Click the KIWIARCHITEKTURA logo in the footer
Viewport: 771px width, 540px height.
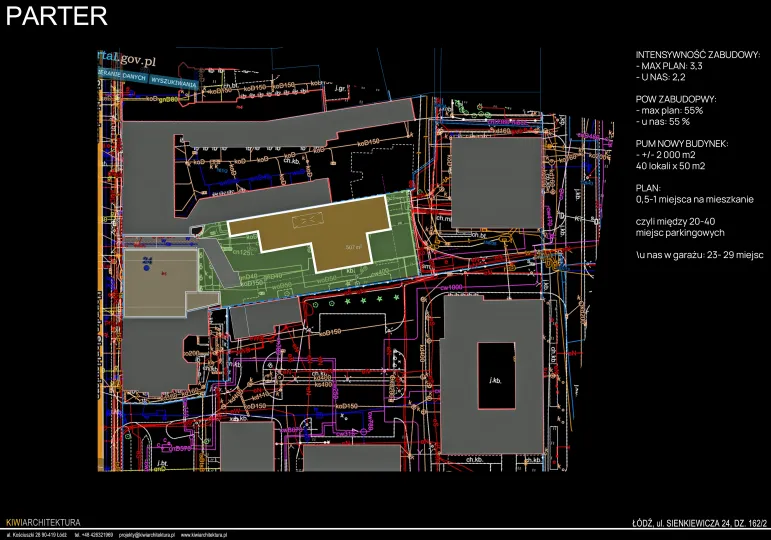42,523
